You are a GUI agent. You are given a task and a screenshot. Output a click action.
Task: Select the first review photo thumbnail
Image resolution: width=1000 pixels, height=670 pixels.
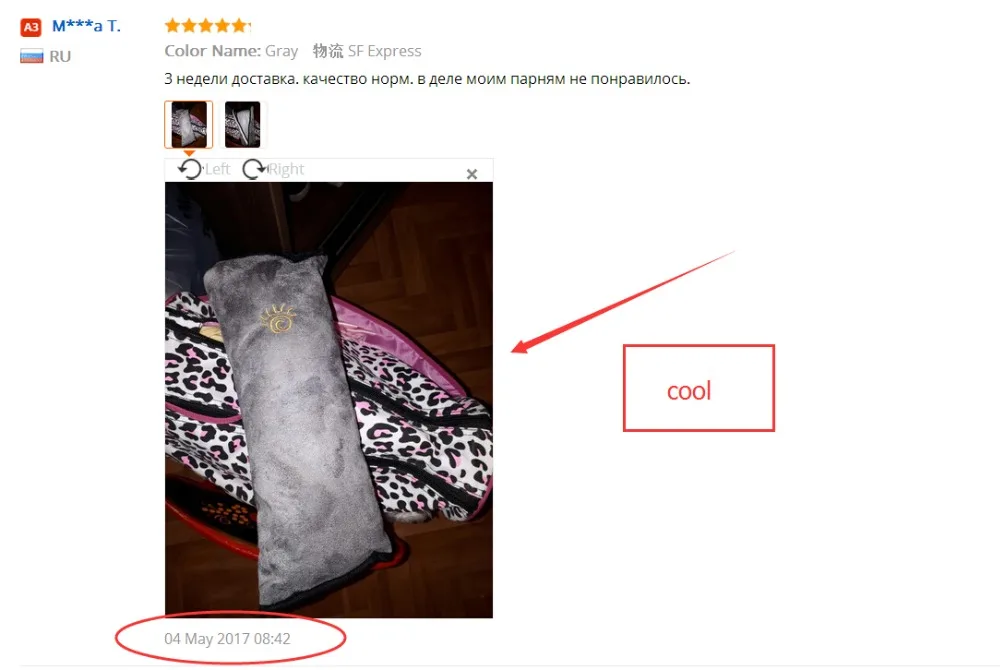[189, 124]
